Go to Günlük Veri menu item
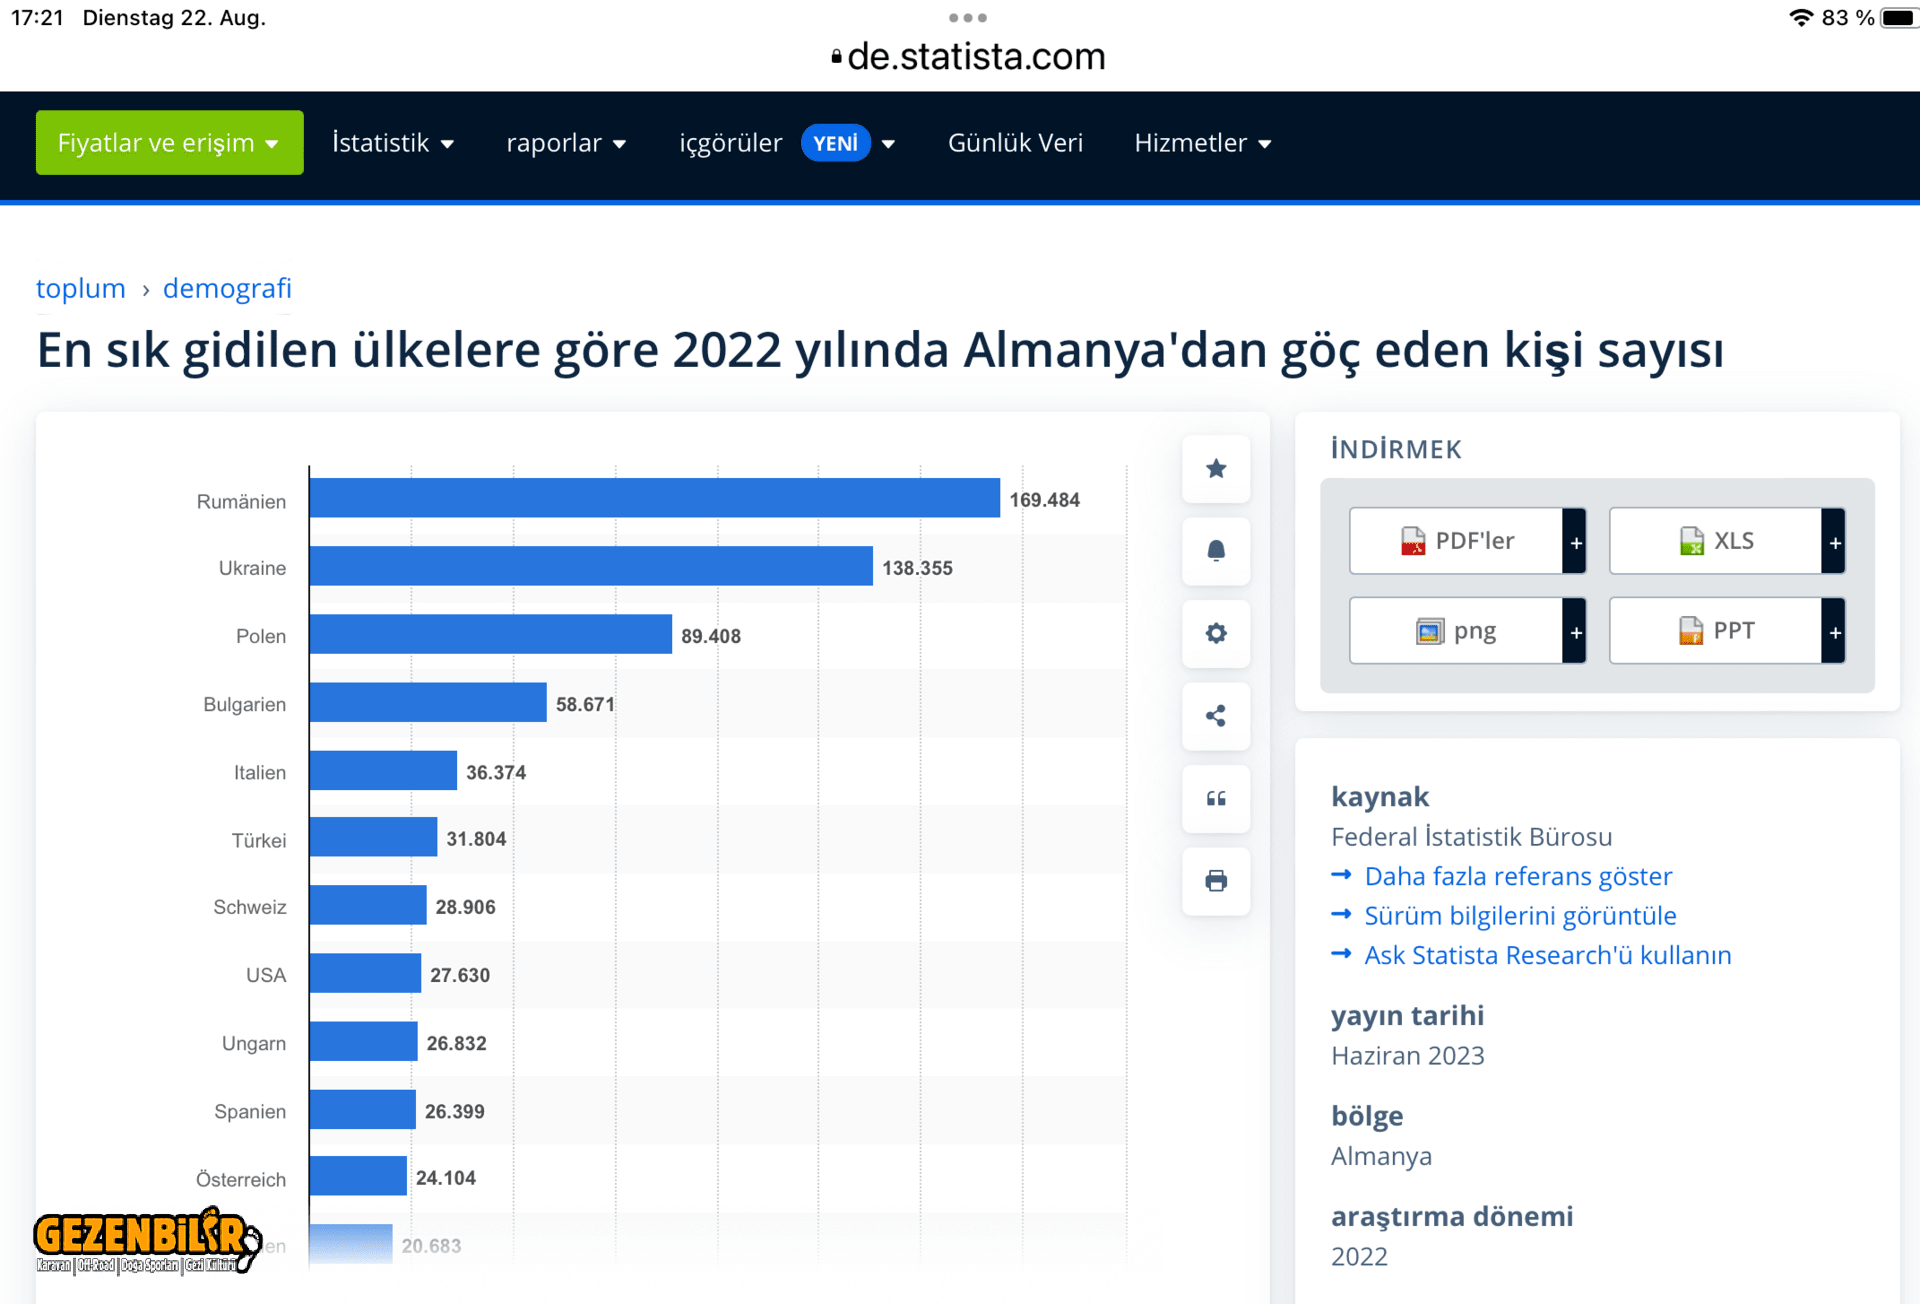1920x1304 pixels. click(x=1015, y=143)
